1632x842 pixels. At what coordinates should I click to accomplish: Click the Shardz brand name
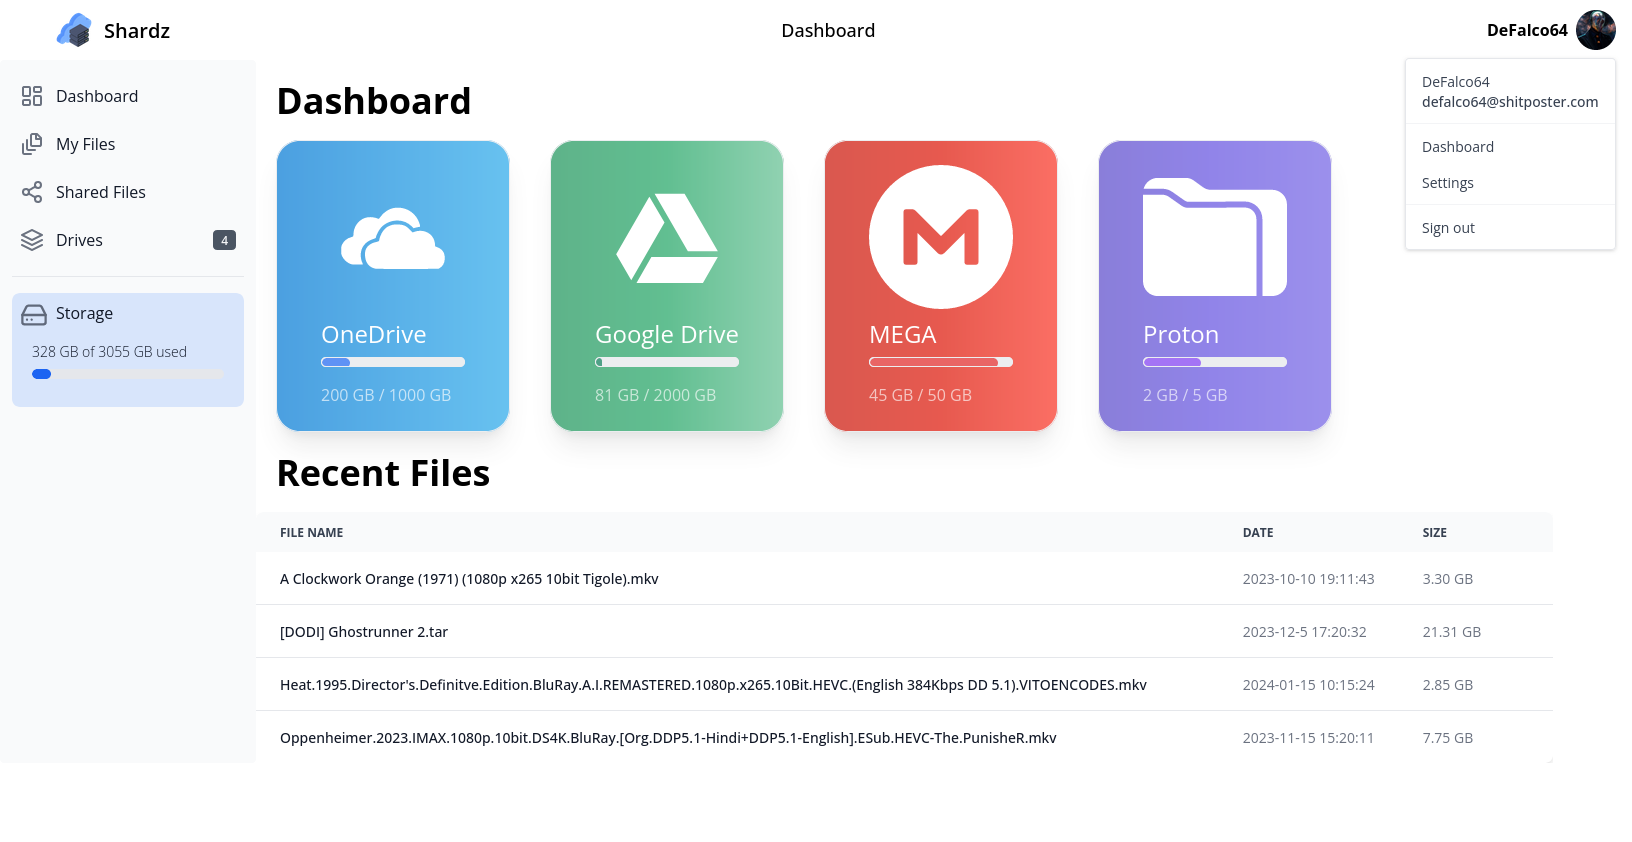tap(137, 31)
